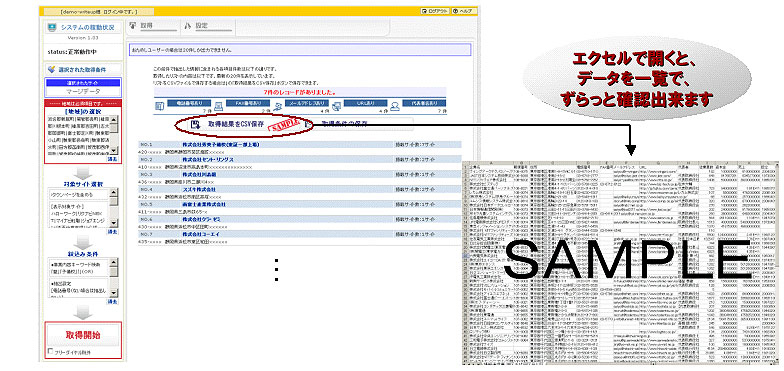Click the red 取得開始 button
This screenshot has height=371, width=784.
(83, 335)
